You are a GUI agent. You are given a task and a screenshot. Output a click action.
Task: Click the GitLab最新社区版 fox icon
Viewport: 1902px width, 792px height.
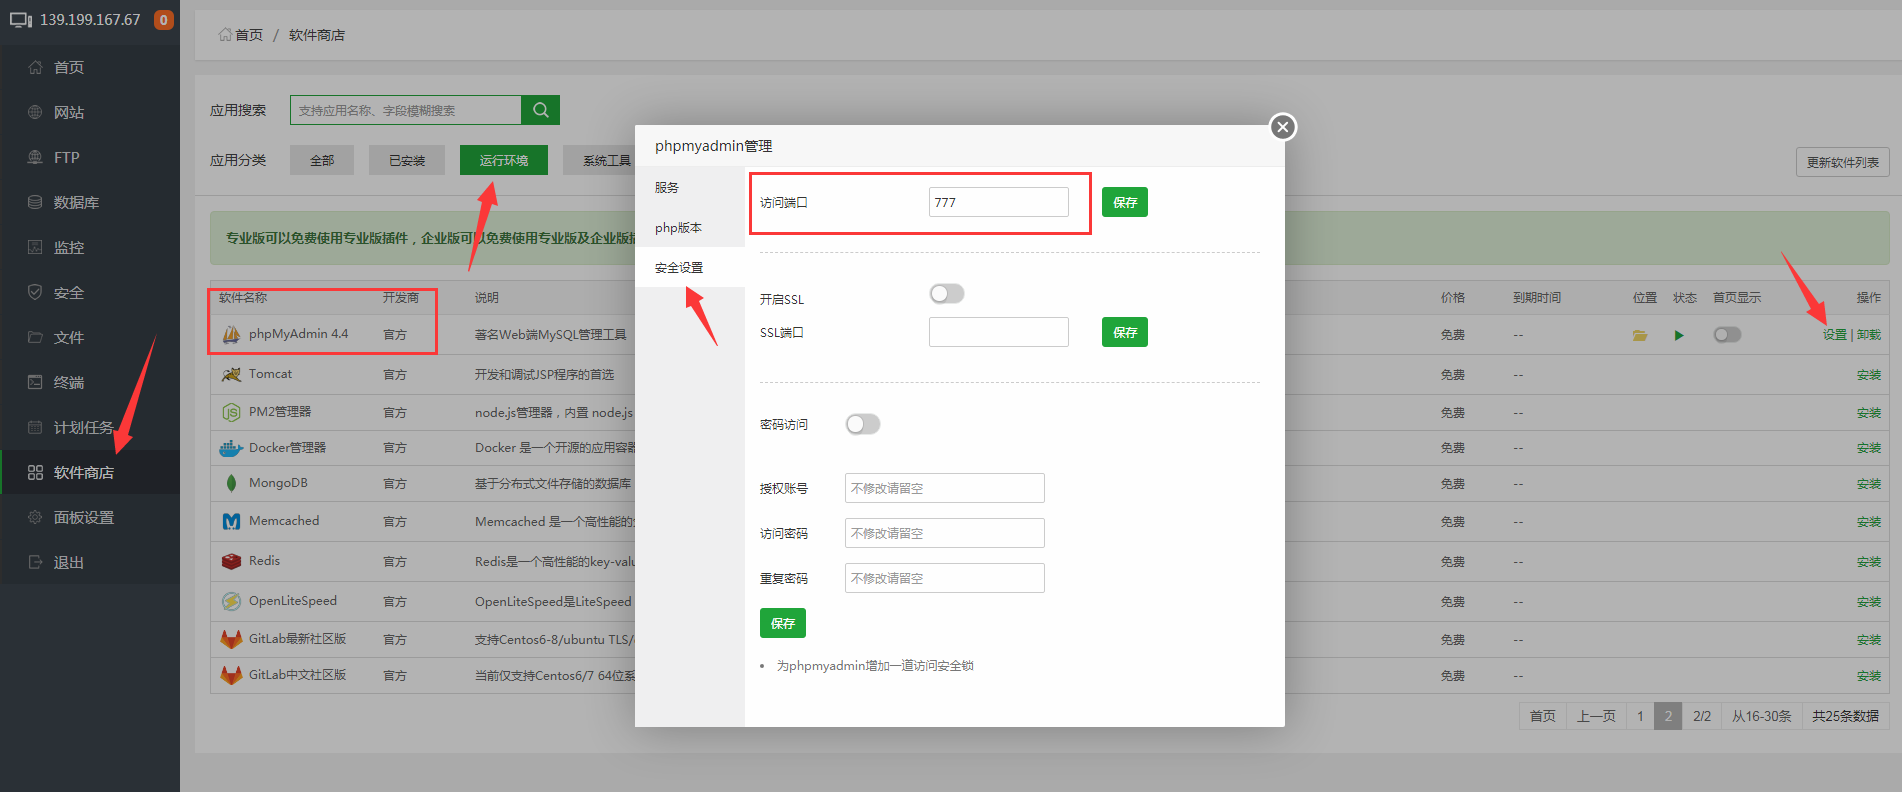(231, 639)
